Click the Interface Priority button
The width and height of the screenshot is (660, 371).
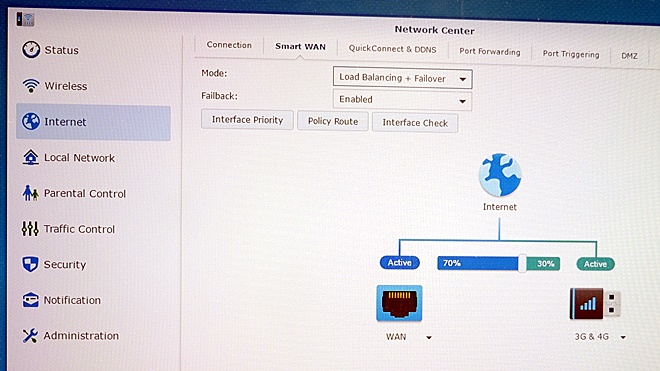pos(247,120)
